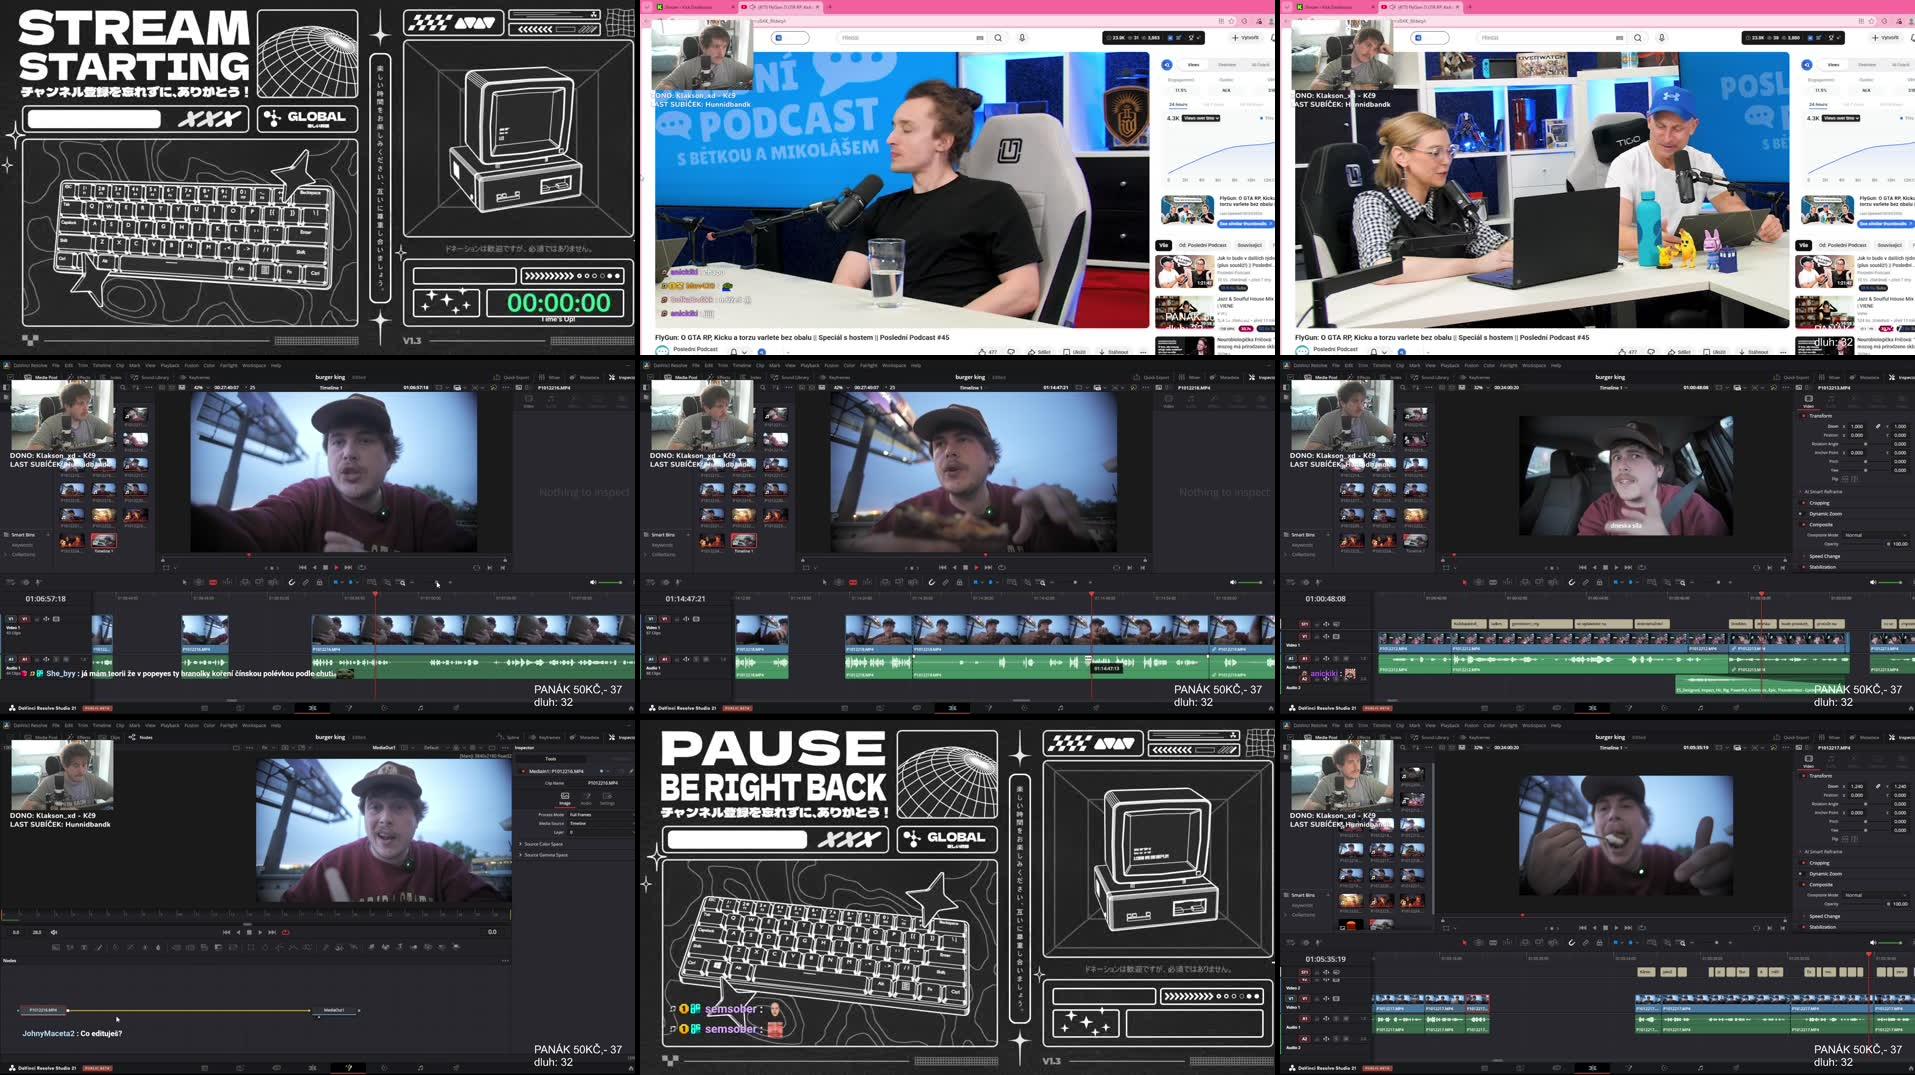The image size is (1915, 1075).
Task: Open Composite Mode Normal dropdown, car-interior frame
Action: click(x=1876, y=535)
